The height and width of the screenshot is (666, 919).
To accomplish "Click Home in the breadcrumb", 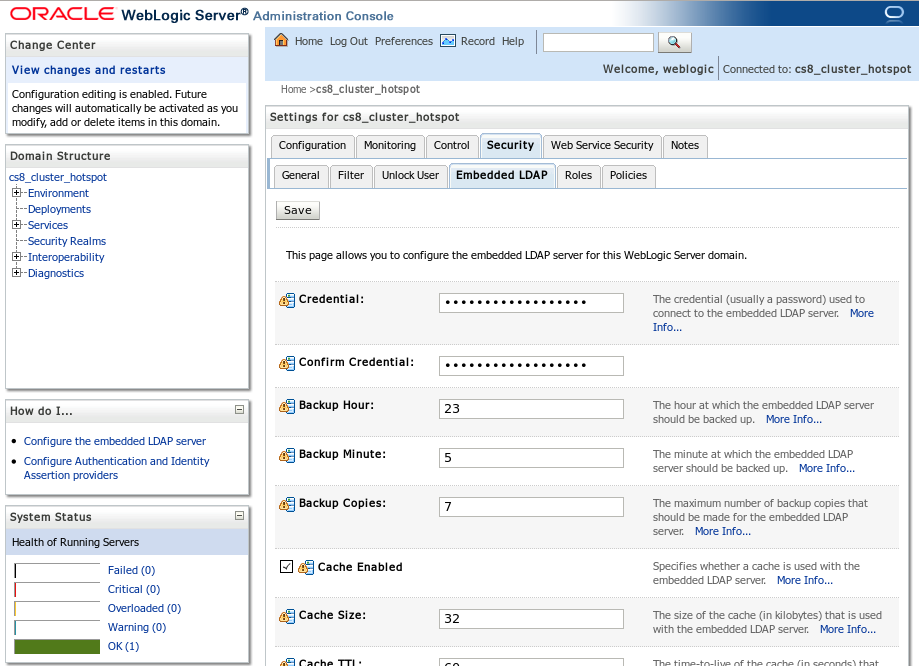I will point(293,89).
